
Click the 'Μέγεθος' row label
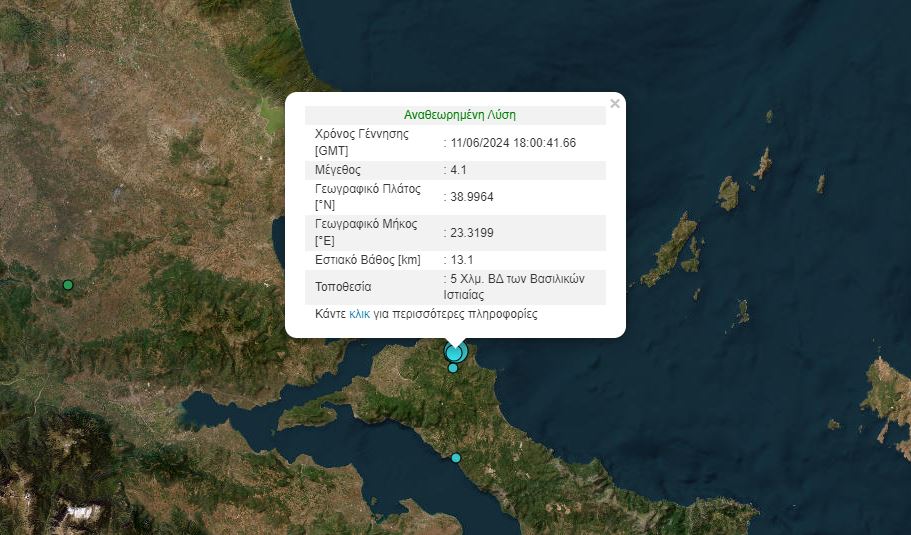[x=338, y=170]
